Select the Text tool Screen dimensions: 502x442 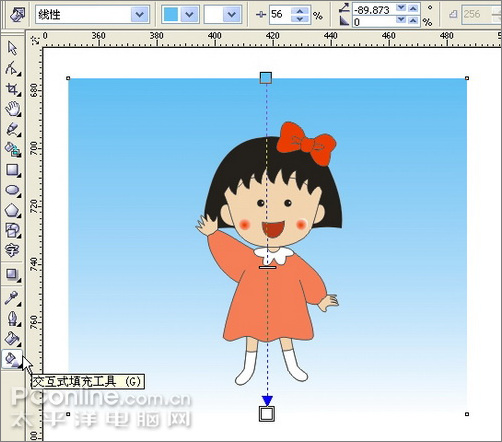12,250
